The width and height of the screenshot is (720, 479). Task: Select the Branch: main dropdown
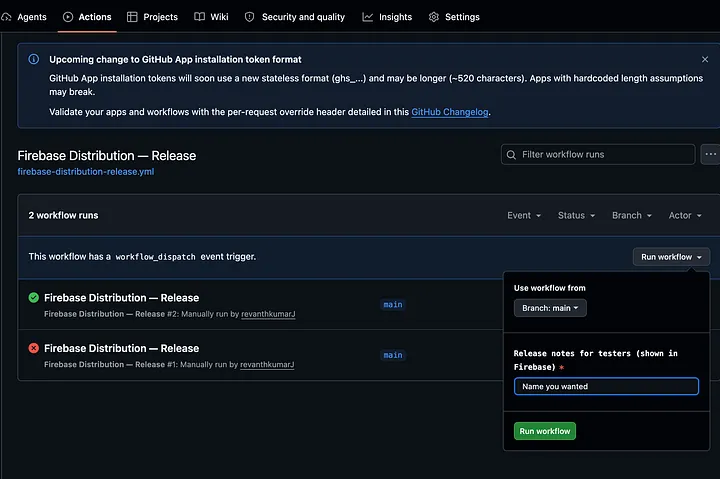550,308
